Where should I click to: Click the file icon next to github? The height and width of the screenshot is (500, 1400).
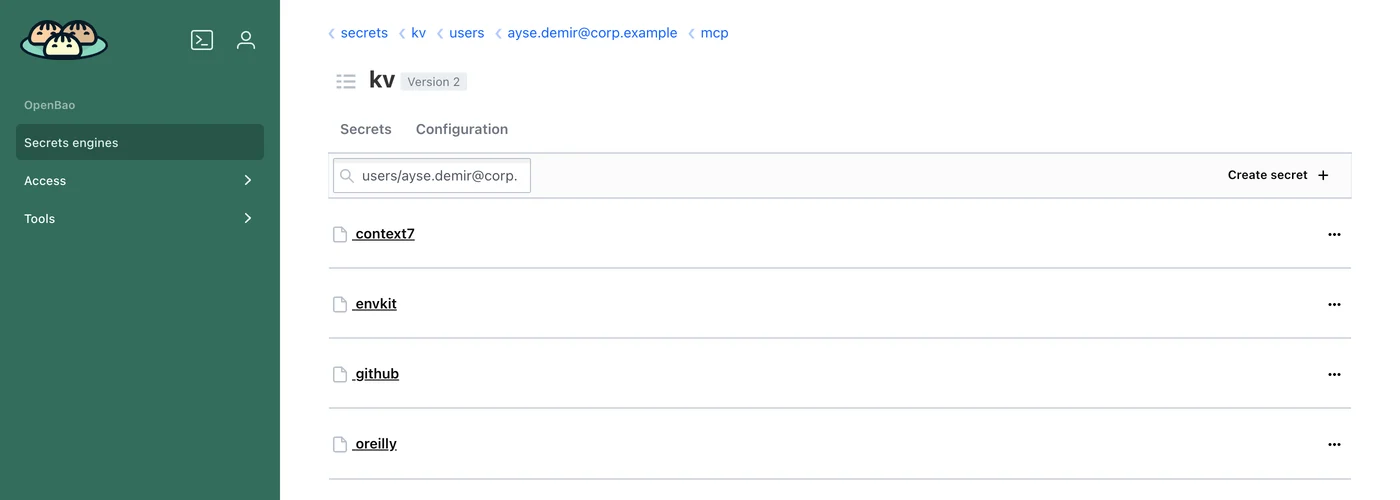click(340, 374)
